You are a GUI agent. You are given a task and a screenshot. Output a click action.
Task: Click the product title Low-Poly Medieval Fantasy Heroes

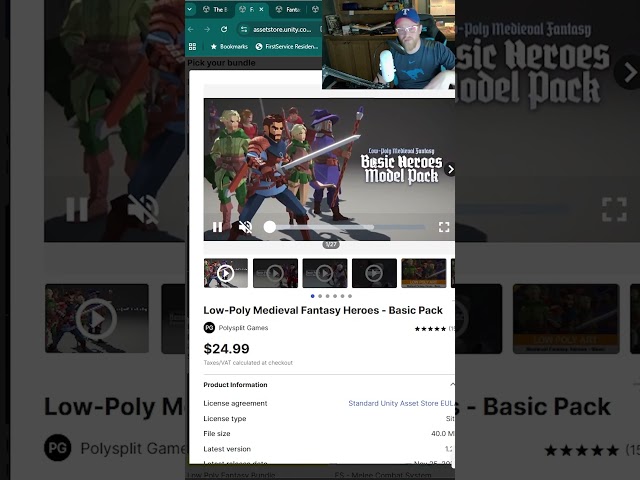(x=323, y=311)
